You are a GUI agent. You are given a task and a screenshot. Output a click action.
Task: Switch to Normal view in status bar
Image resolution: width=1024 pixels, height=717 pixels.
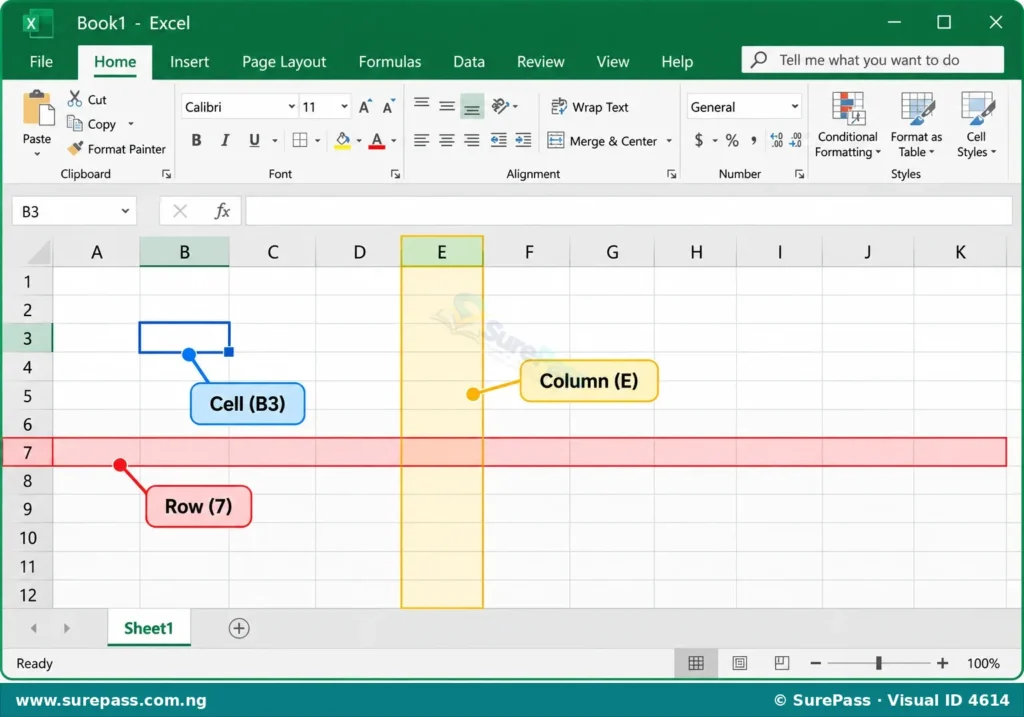click(696, 663)
